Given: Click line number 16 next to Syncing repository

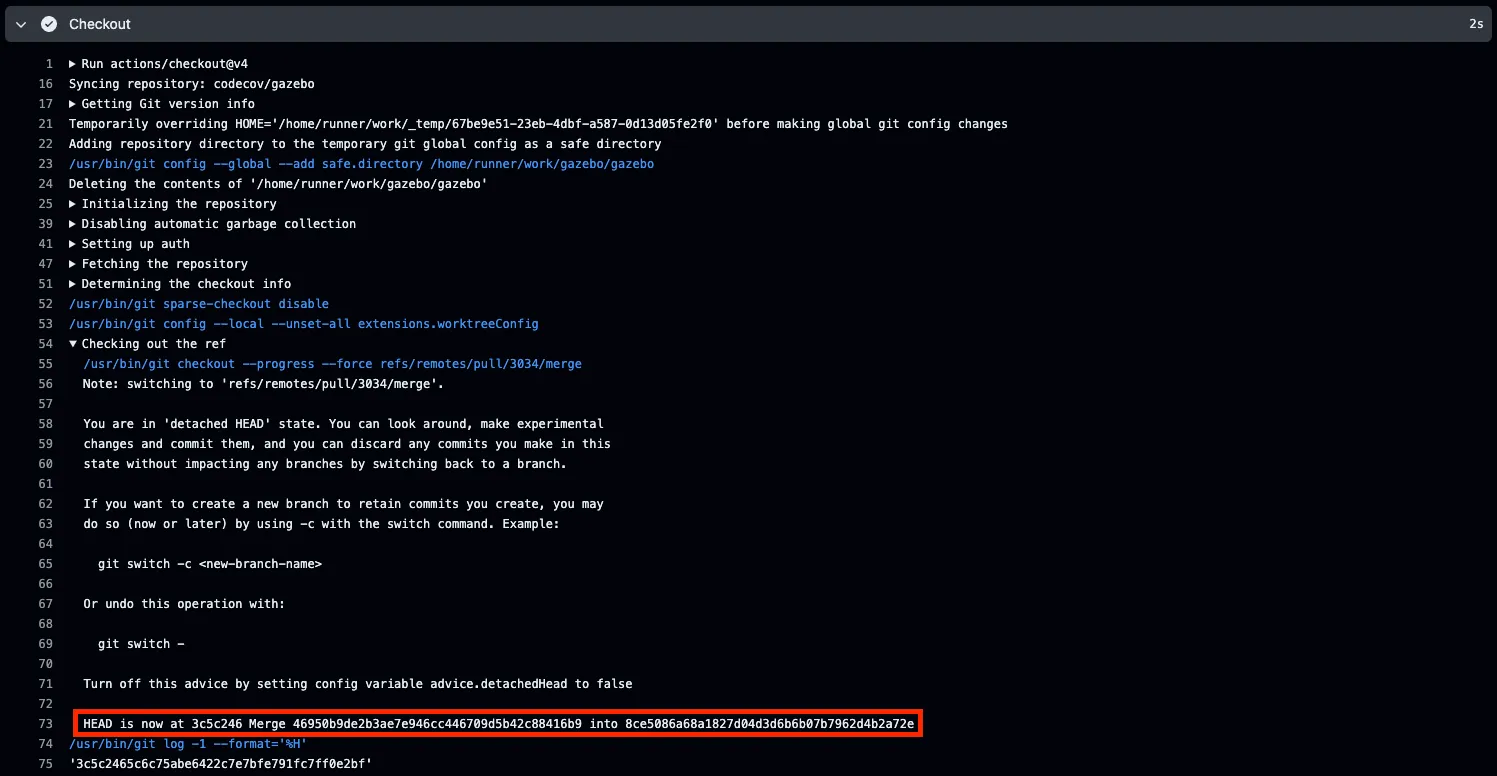Looking at the screenshot, I should (45, 83).
